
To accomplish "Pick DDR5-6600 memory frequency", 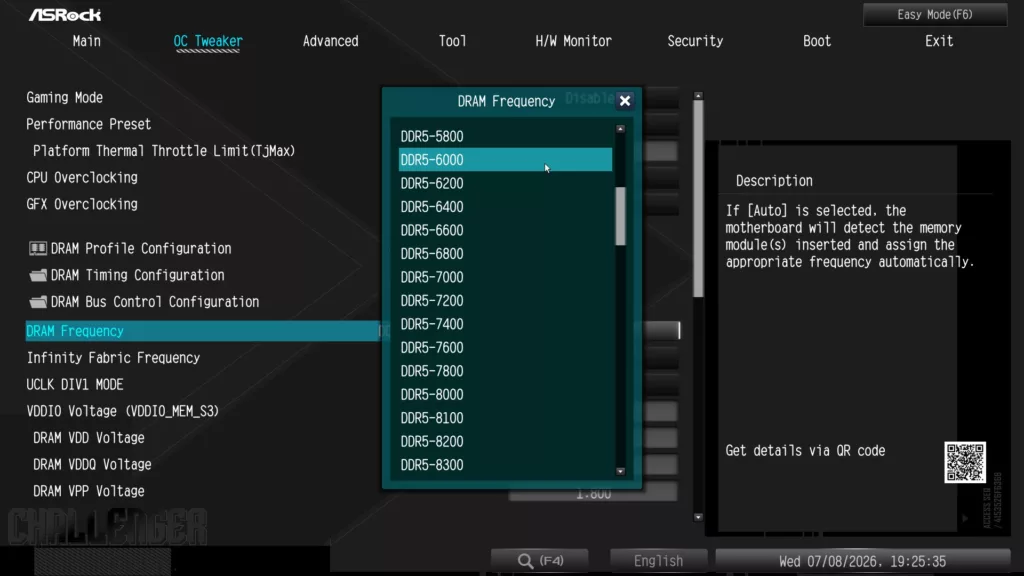I will point(505,230).
